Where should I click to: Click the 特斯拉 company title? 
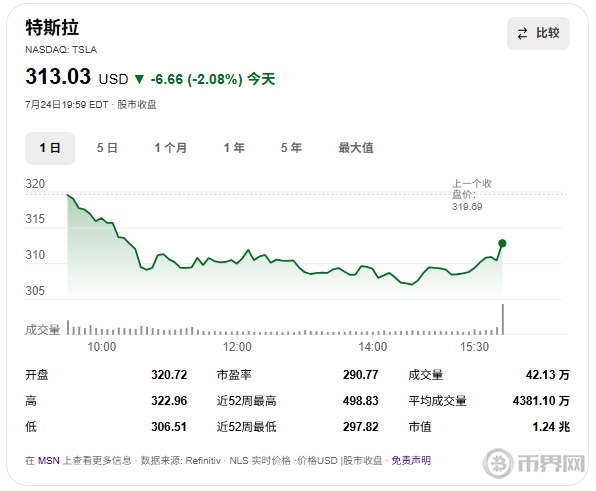[x=52, y=28]
